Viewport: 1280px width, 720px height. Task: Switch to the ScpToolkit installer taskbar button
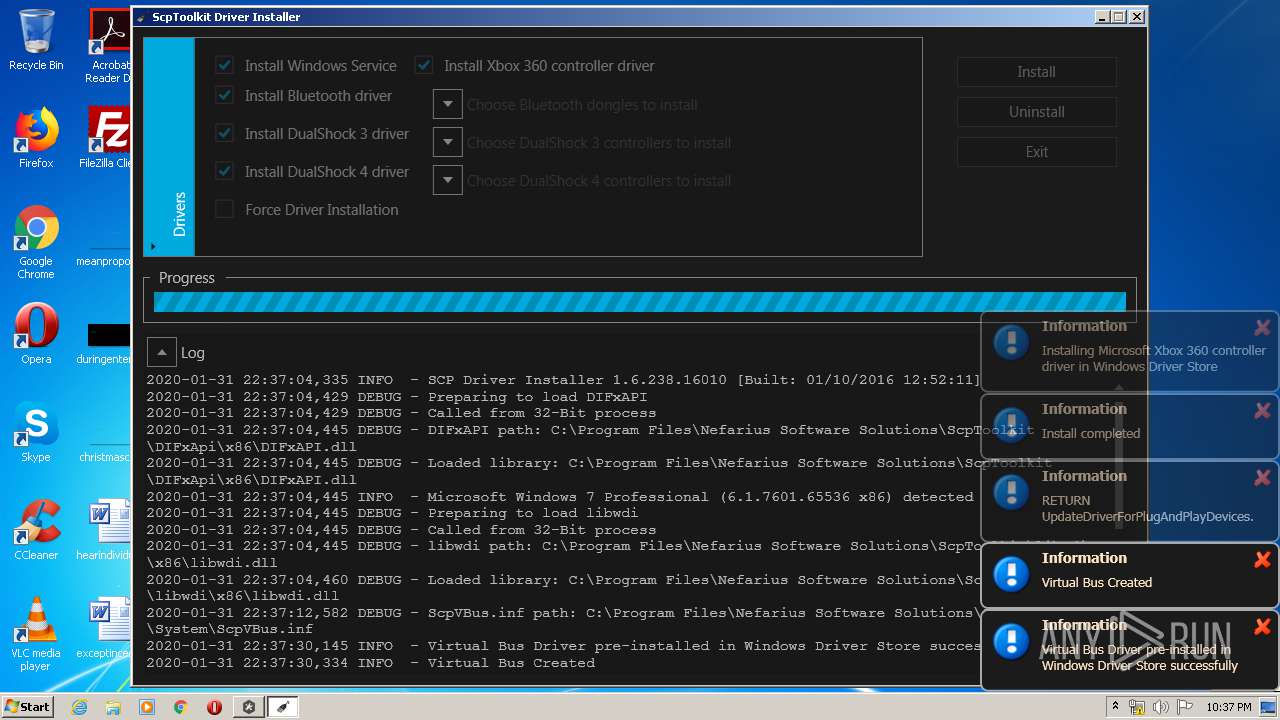283,707
